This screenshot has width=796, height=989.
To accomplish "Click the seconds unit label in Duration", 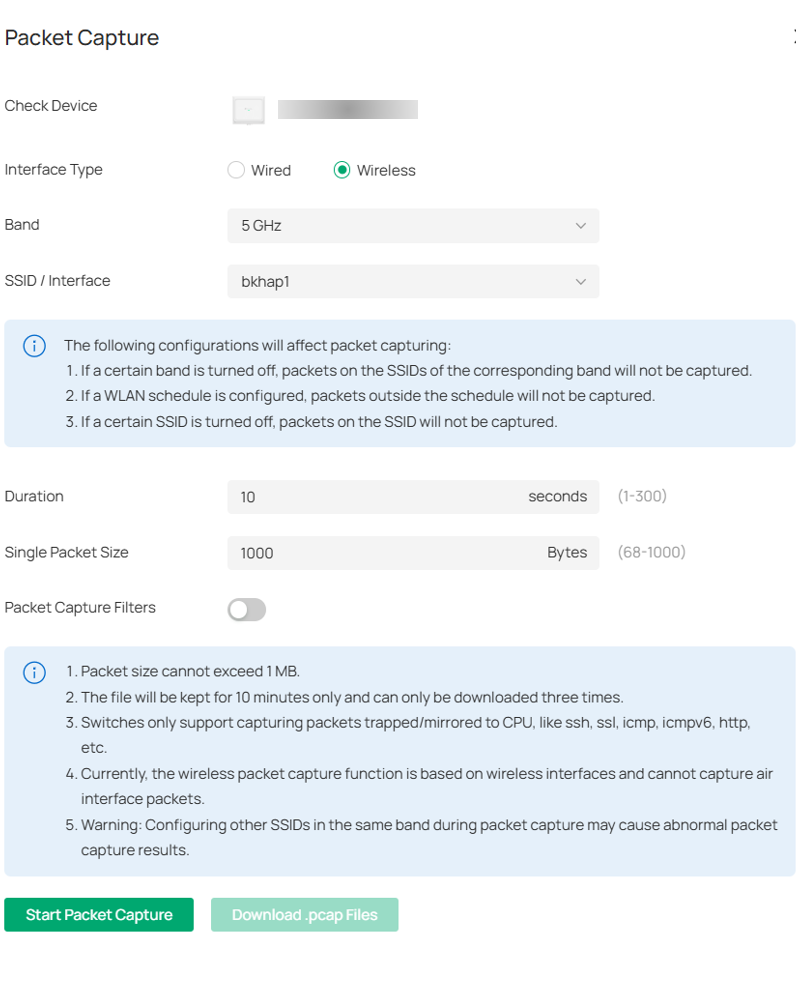I will [x=557, y=496].
